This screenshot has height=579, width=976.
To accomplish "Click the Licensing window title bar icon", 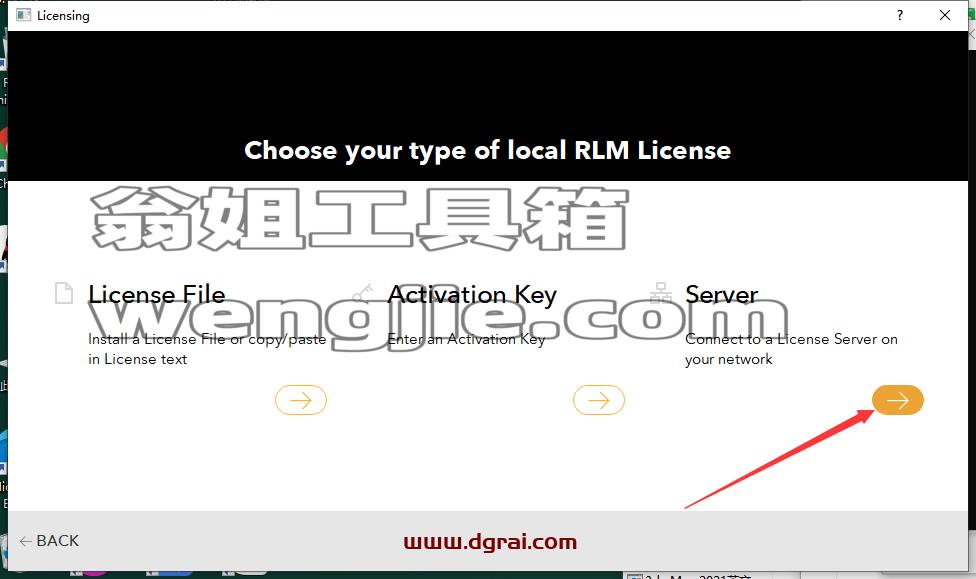I will 24,15.
